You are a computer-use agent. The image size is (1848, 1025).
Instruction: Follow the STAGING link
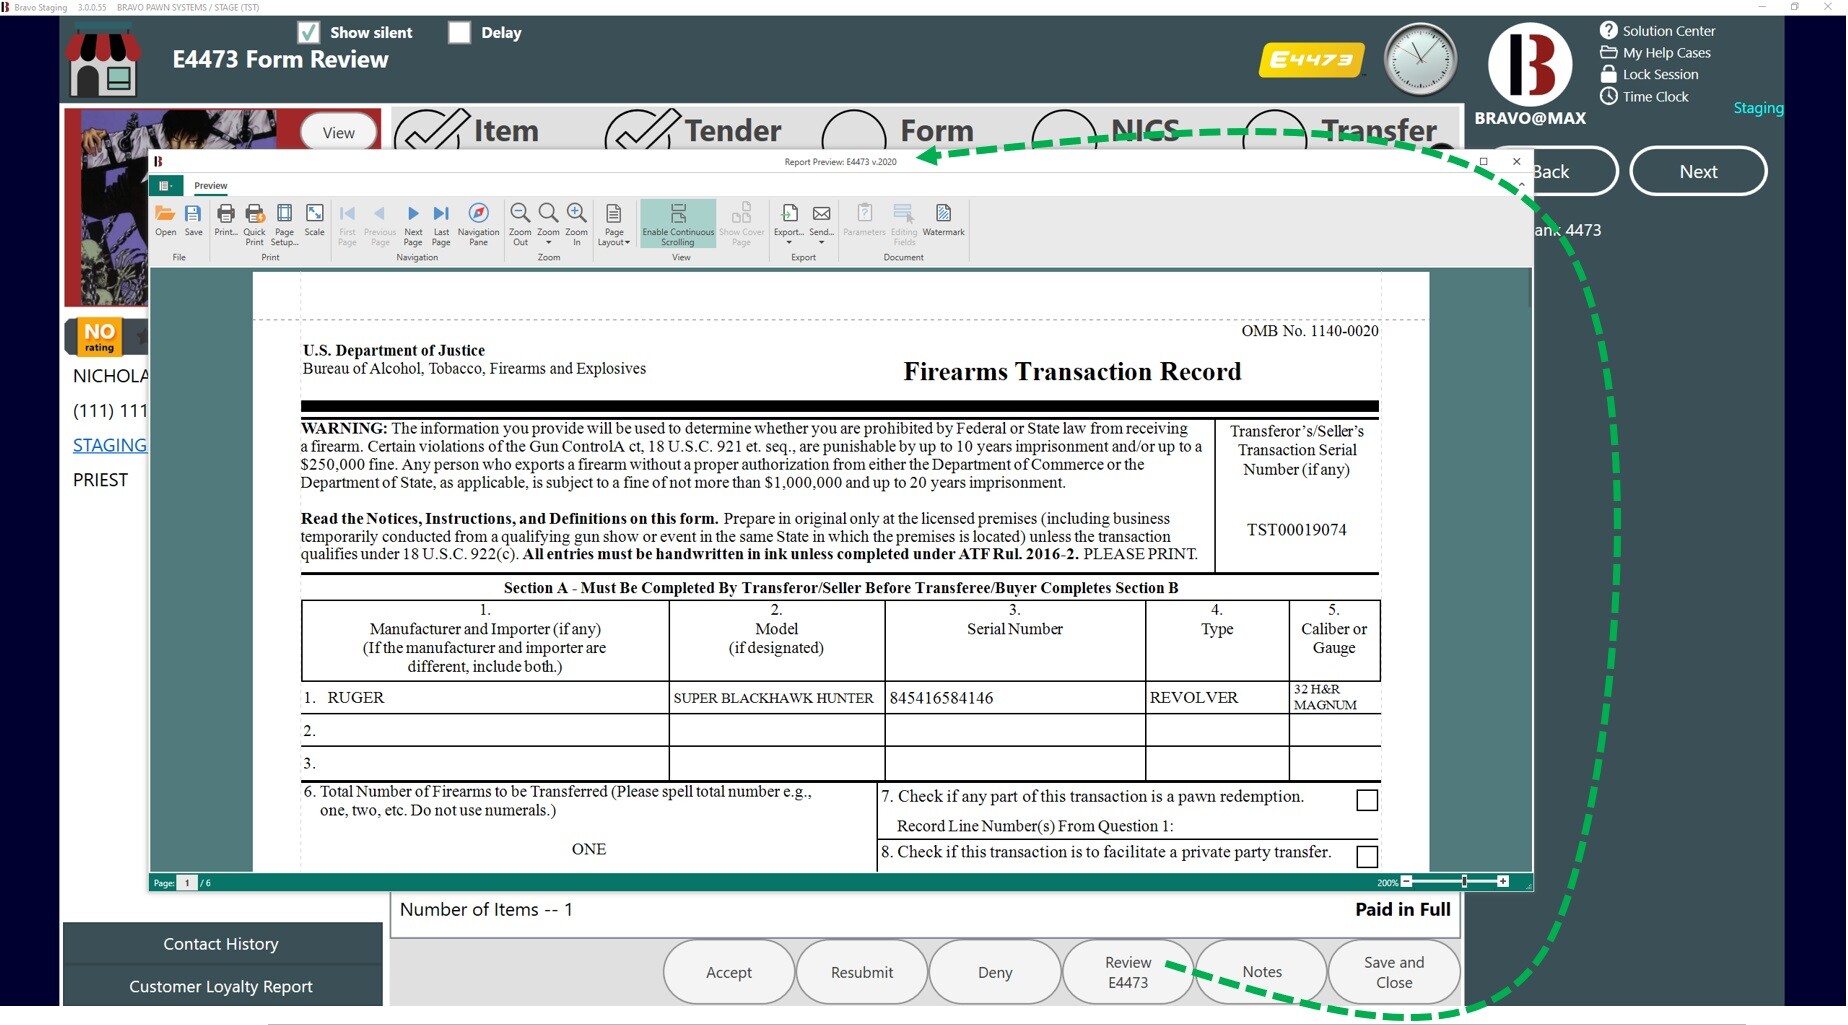[110, 445]
